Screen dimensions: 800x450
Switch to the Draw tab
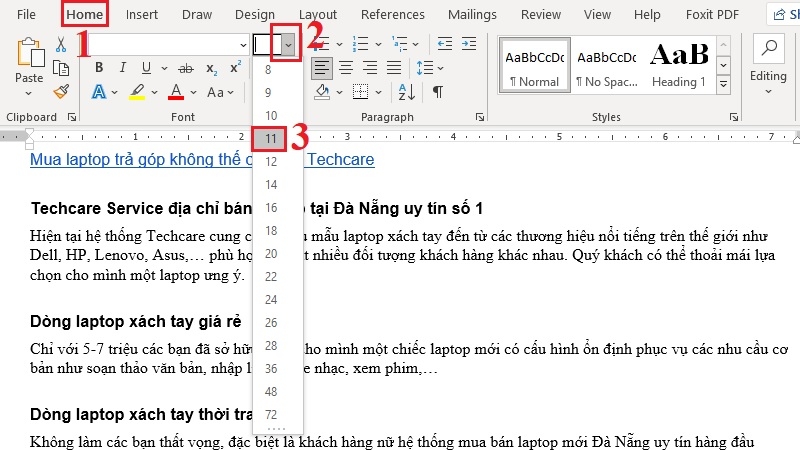coord(197,14)
